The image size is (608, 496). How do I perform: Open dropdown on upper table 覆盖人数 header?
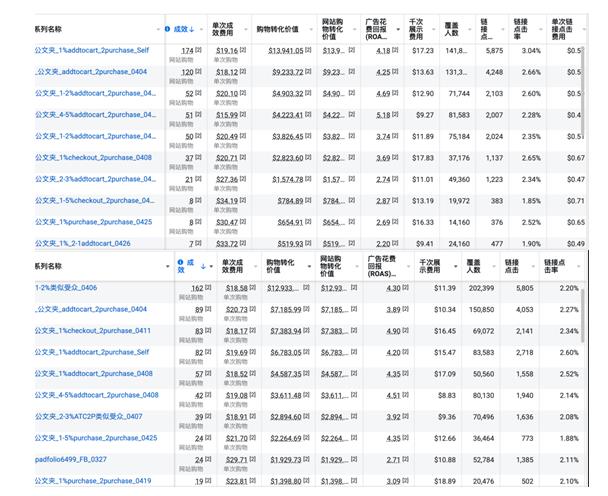[x=470, y=29]
